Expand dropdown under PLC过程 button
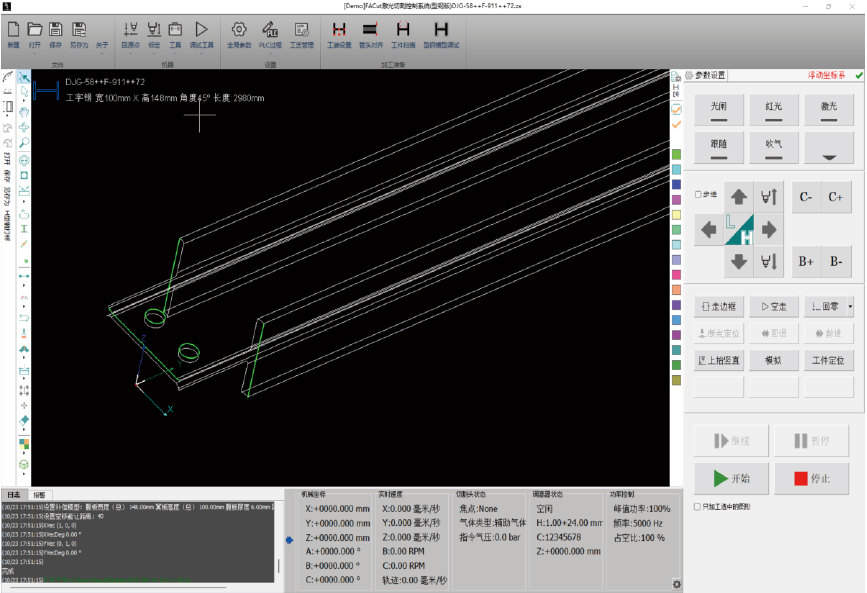 (270, 54)
